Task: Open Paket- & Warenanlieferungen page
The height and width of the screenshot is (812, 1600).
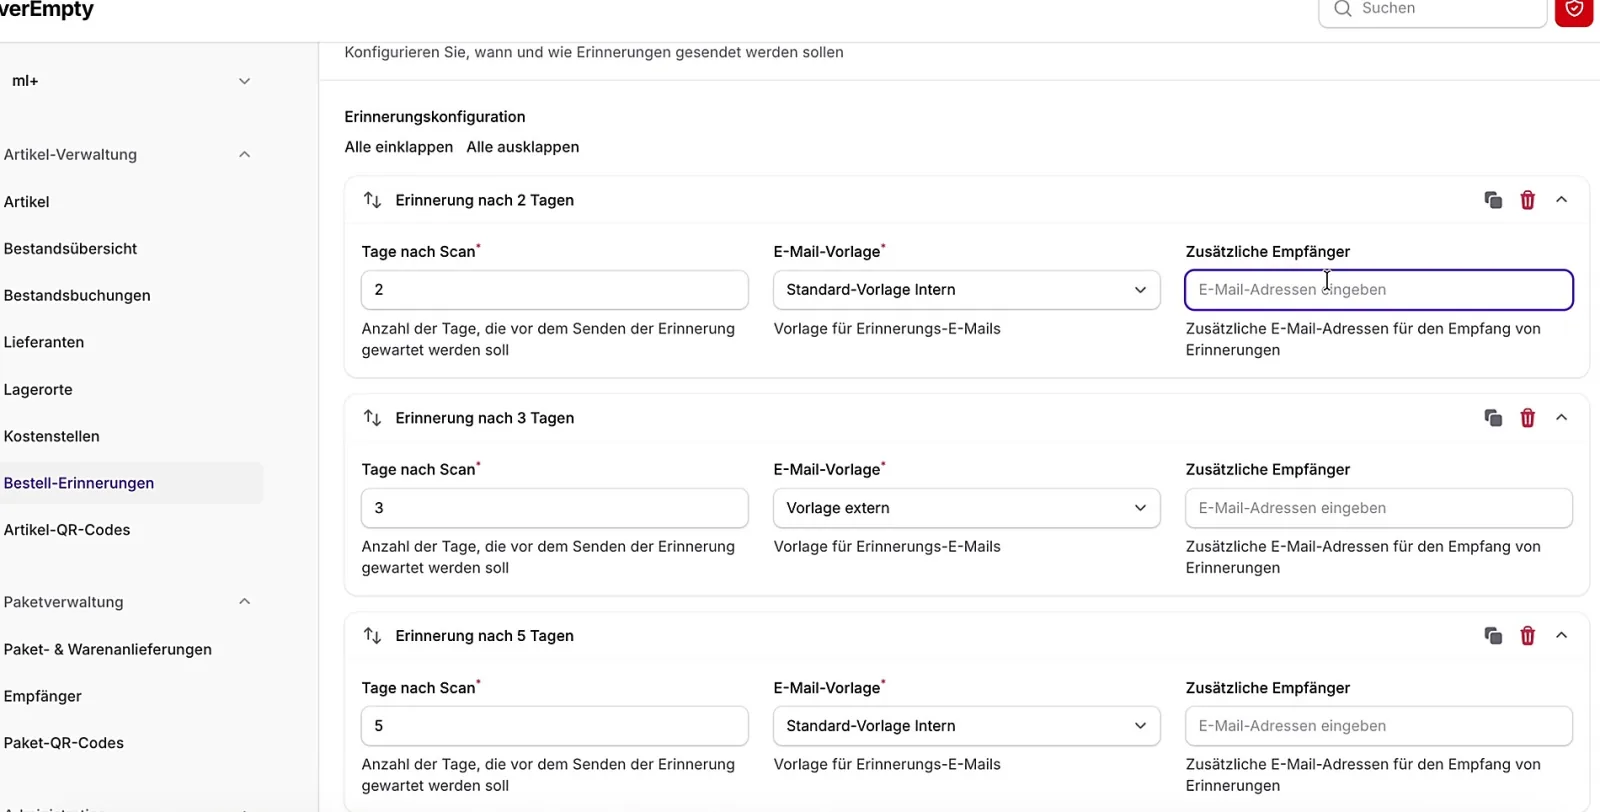Action: click(108, 650)
